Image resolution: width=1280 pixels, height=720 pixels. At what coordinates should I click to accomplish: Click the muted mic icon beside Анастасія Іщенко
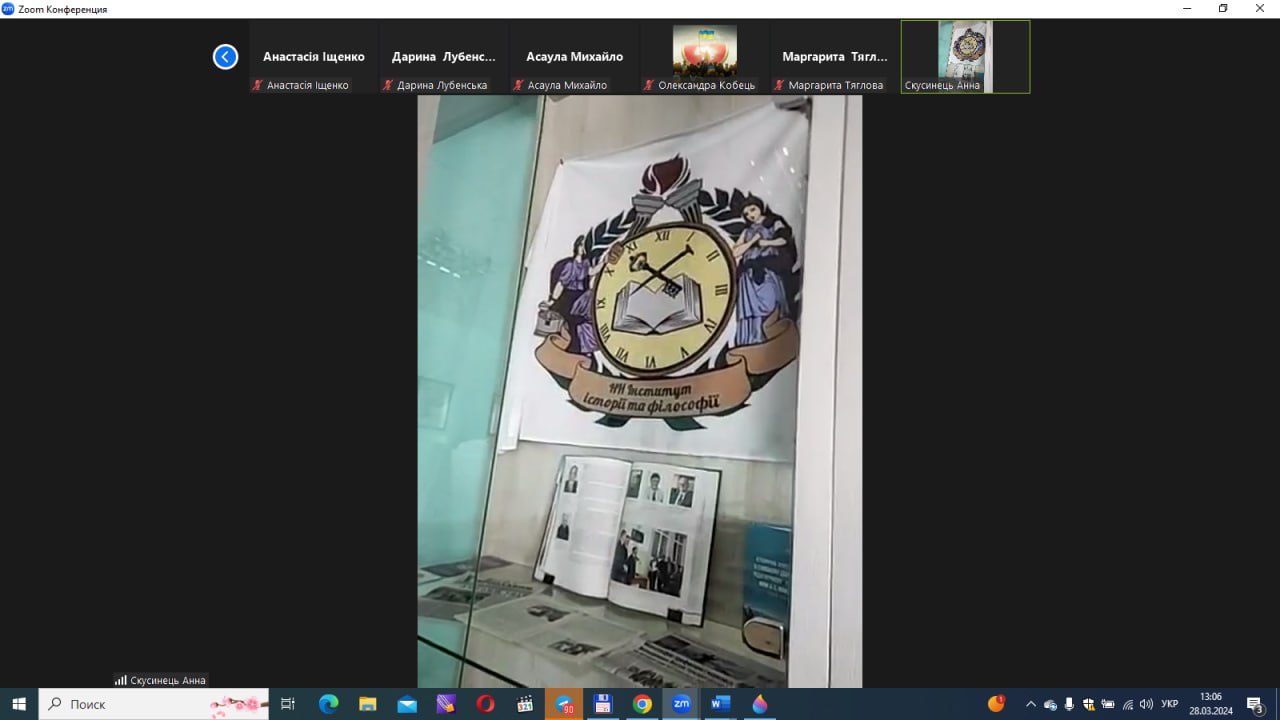[x=257, y=85]
